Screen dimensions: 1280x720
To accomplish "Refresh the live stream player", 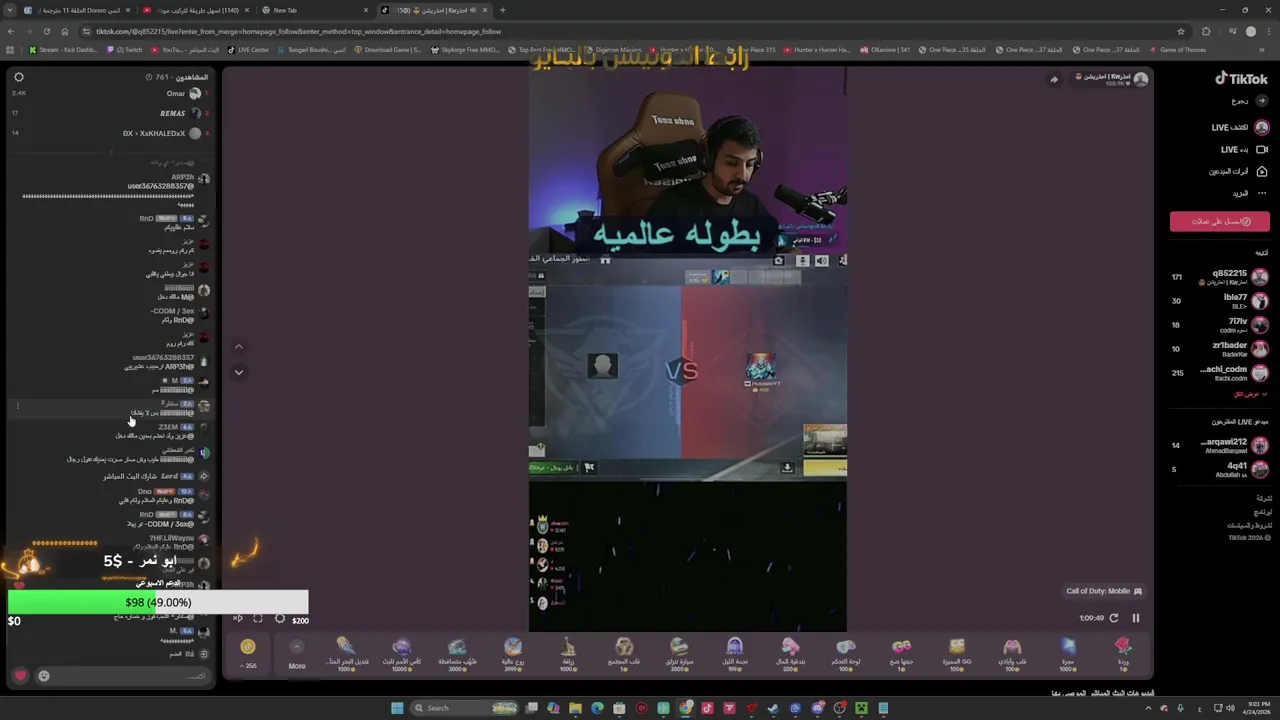I will [1114, 618].
